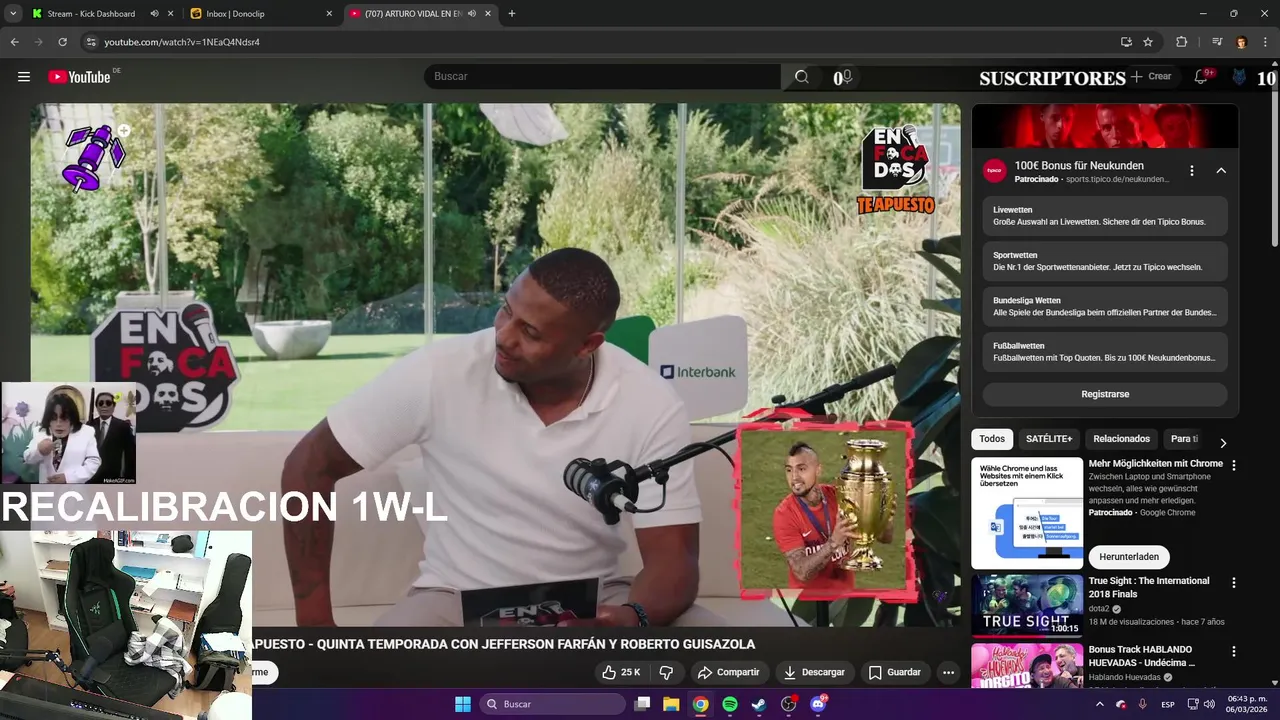Open Chrome media controls icon
Screen dimensions: 1280x720
coord(1217,42)
